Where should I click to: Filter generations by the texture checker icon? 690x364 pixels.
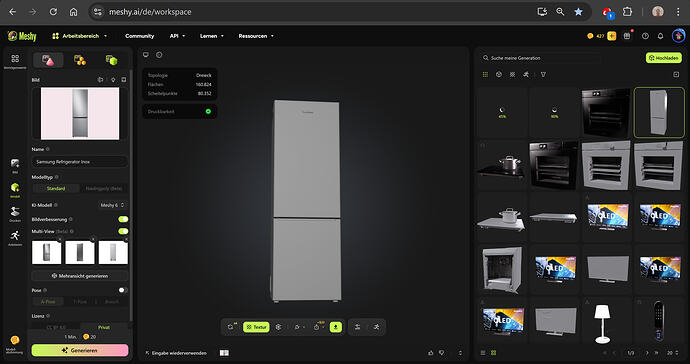(x=512, y=74)
